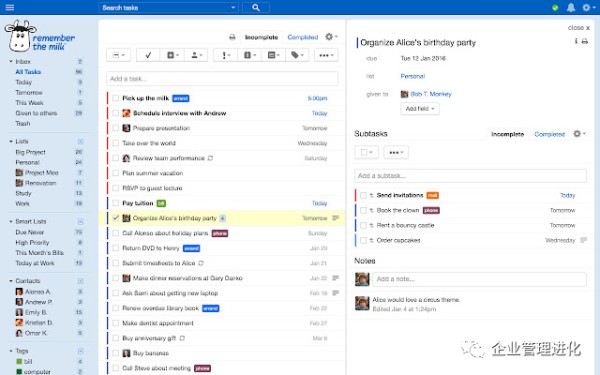Open the High Priority smart list
Viewport: 600px width, 375px height.
[x=32, y=243]
